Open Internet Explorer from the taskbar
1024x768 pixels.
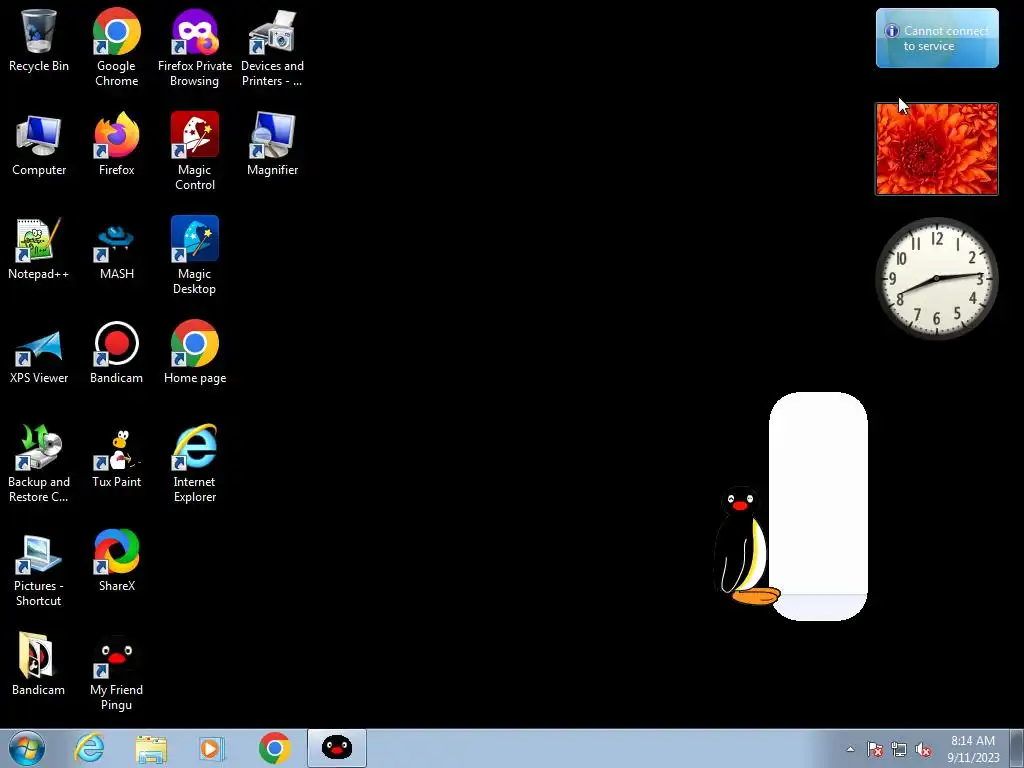tap(89, 748)
